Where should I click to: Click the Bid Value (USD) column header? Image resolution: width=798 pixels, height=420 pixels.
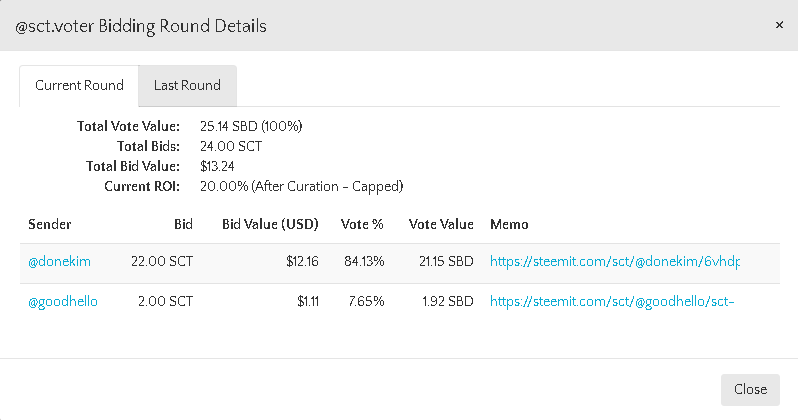click(270, 225)
